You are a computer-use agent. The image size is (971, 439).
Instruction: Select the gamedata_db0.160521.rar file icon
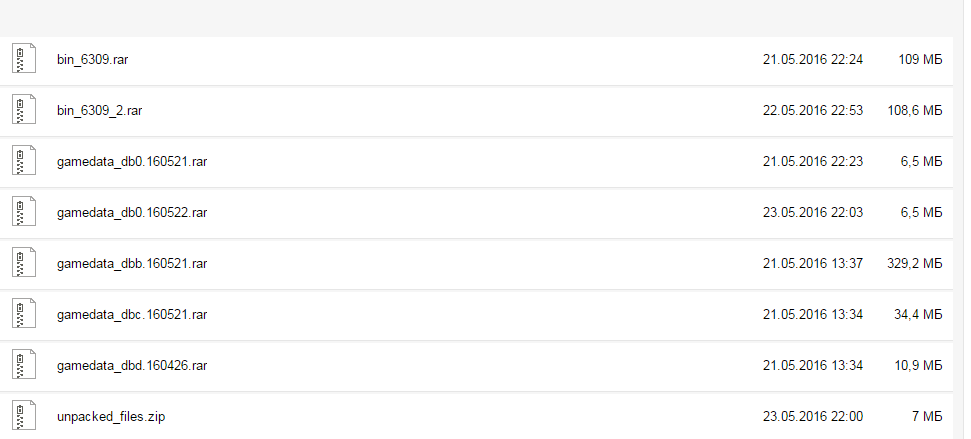pos(24,161)
